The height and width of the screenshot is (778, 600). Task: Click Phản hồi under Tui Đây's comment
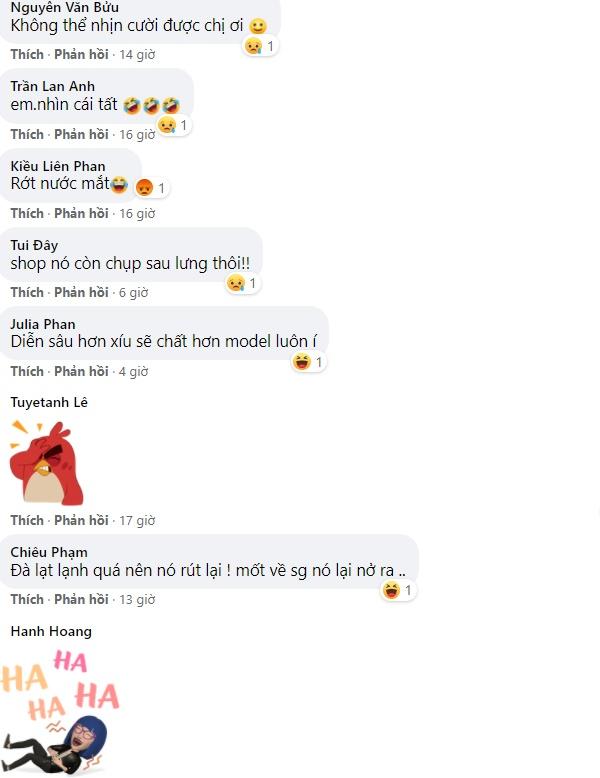pyautogui.click(x=81, y=292)
